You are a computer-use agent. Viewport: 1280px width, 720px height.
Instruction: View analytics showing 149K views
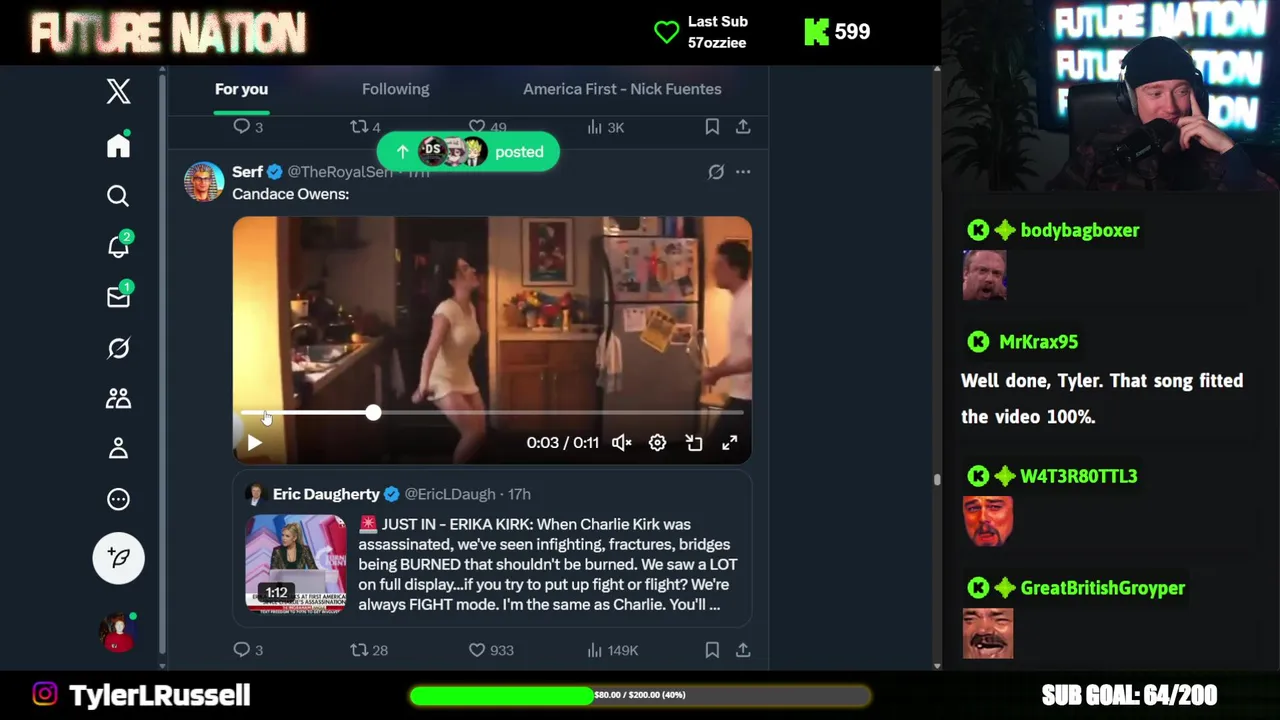pos(612,650)
